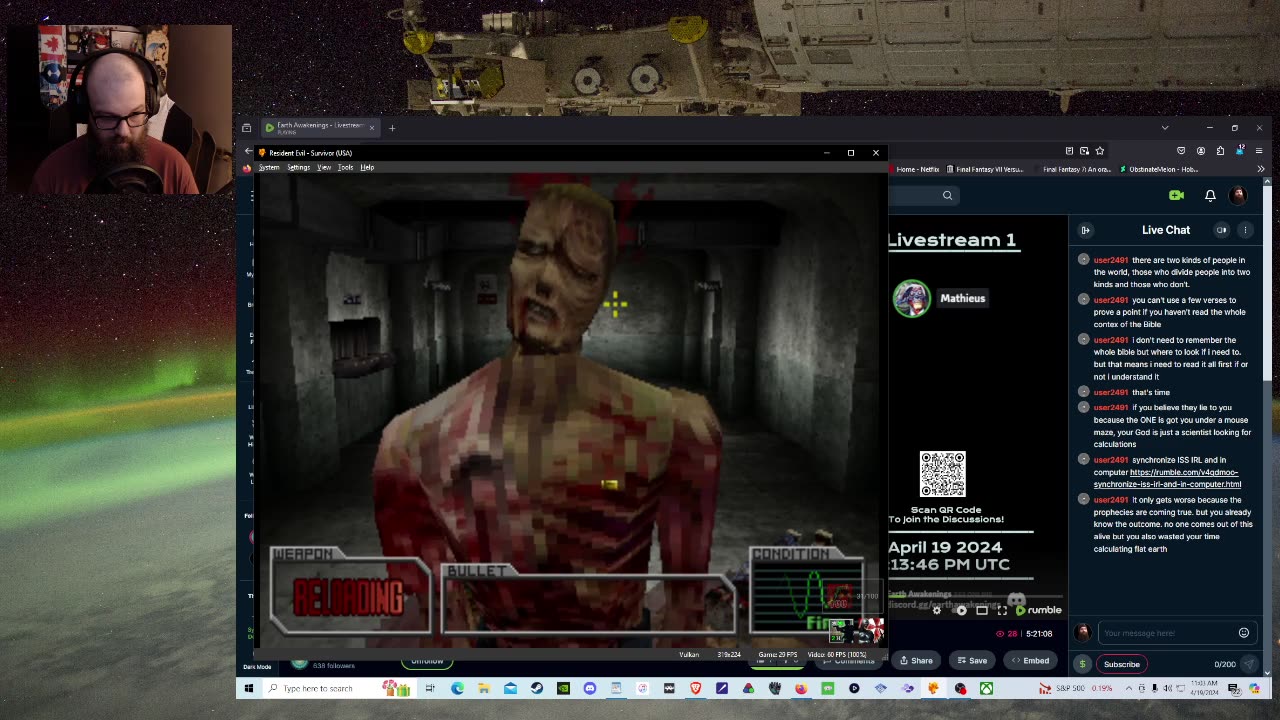Viewport: 1280px width, 720px height.
Task: Open Rumble notifications bell
Action: (x=1210, y=195)
